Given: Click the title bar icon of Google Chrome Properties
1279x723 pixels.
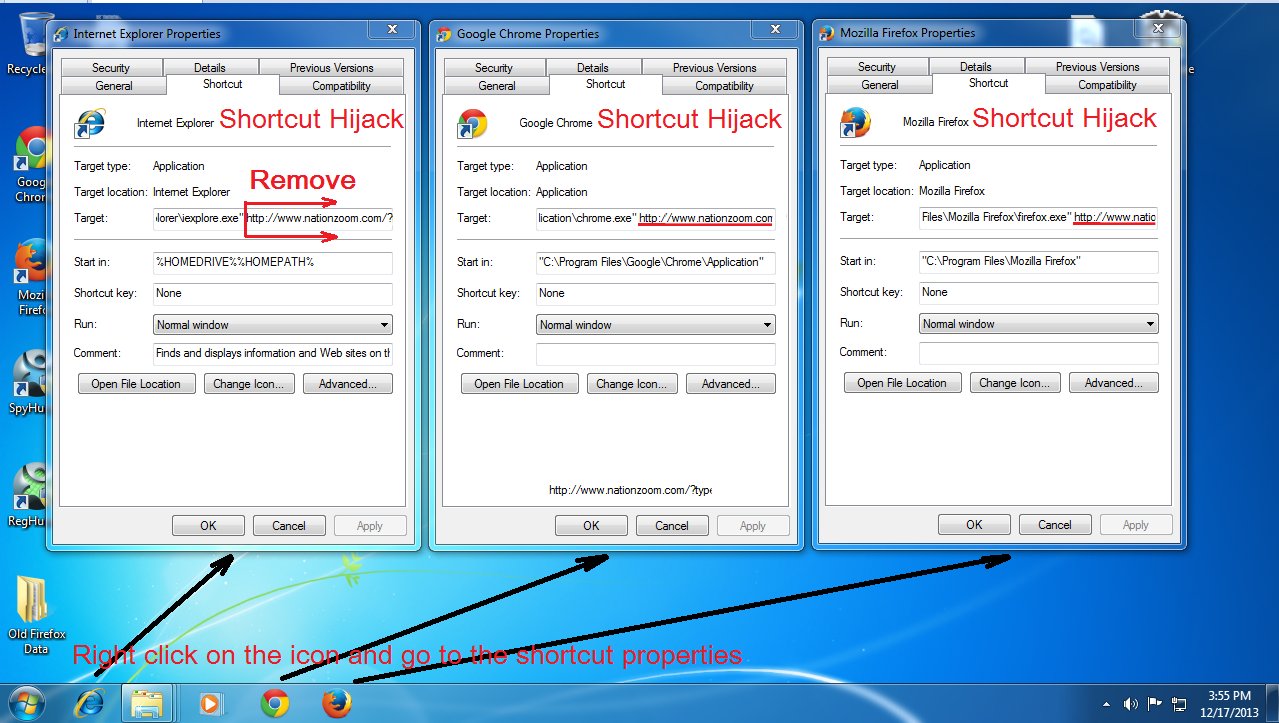Looking at the screenshot, I should 445,34.
